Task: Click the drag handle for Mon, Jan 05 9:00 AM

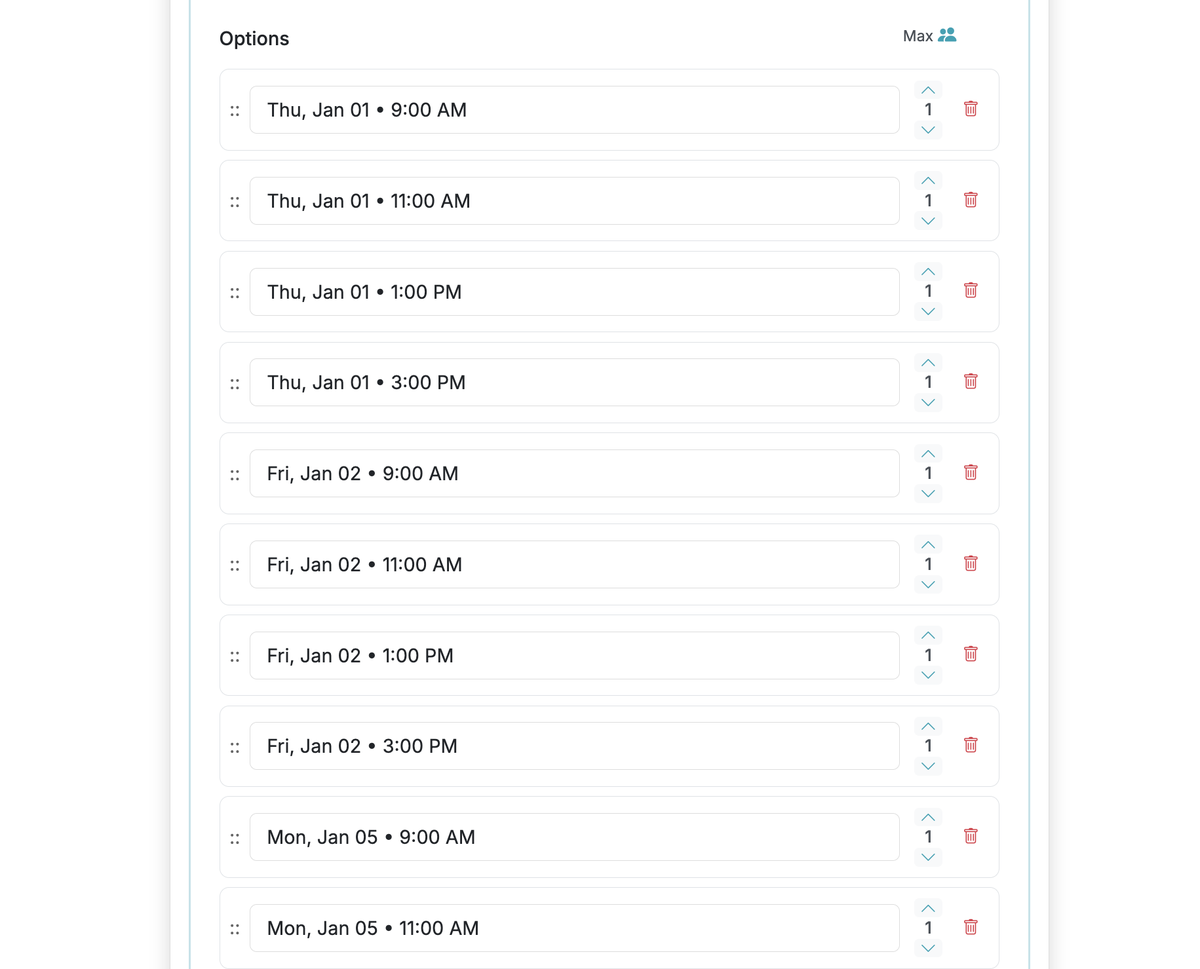Action: [x=235, y=837]
